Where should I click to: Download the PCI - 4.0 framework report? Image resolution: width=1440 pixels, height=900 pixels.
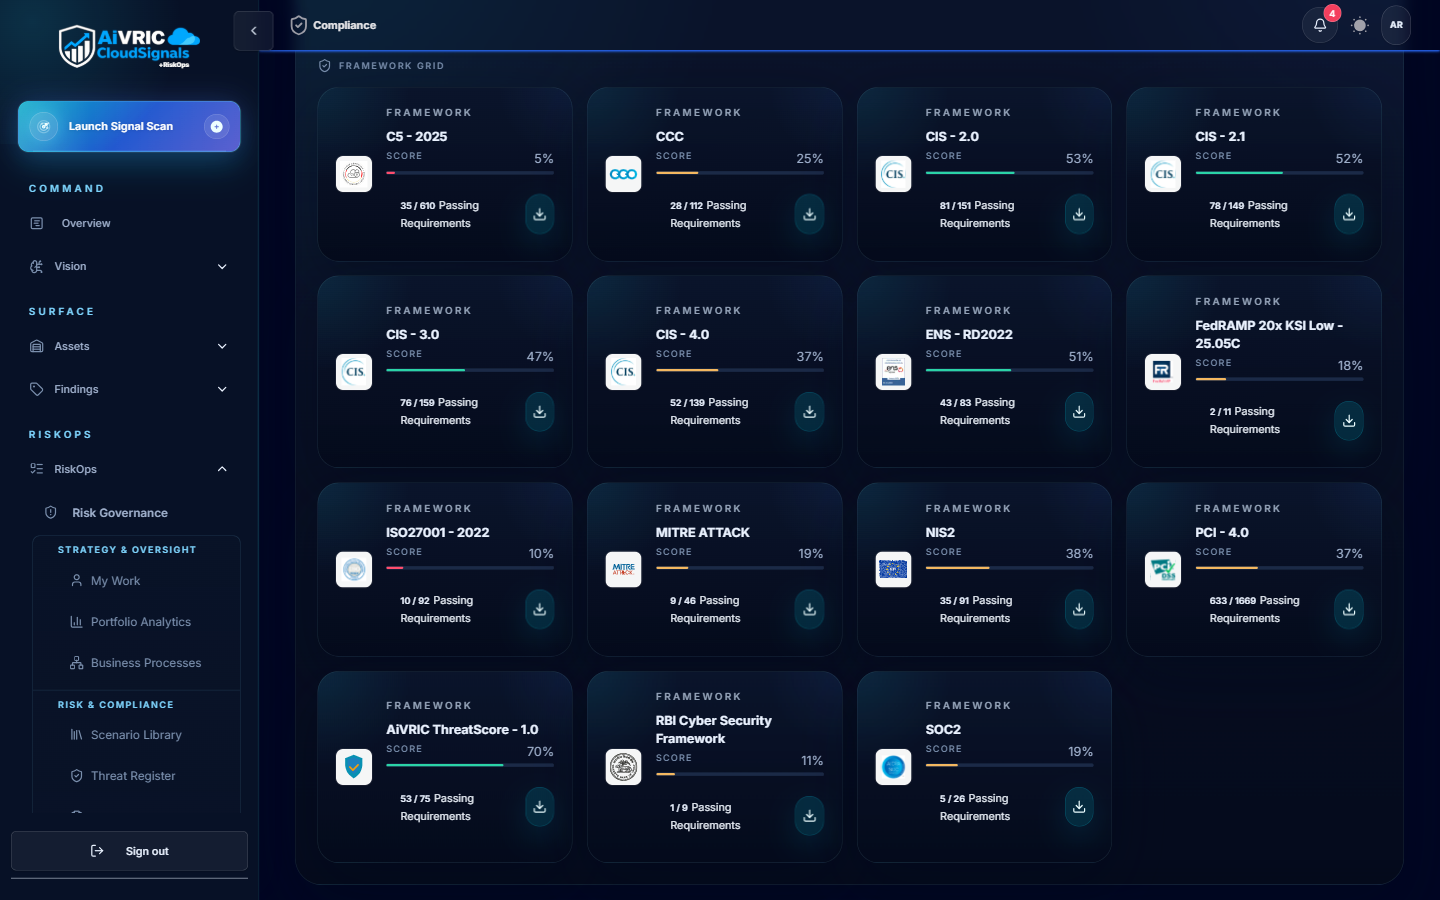coord(1349,609)
